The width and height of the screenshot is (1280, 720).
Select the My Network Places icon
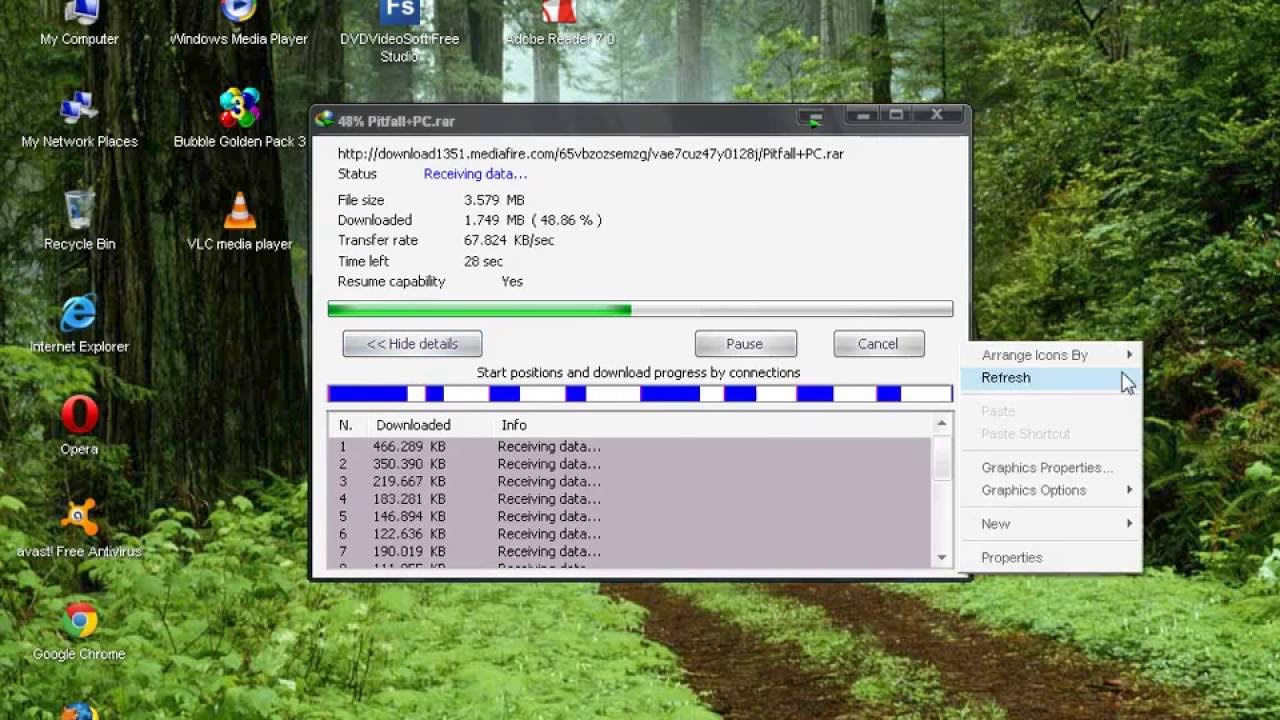pyautogui.click(x=79, y=119)
